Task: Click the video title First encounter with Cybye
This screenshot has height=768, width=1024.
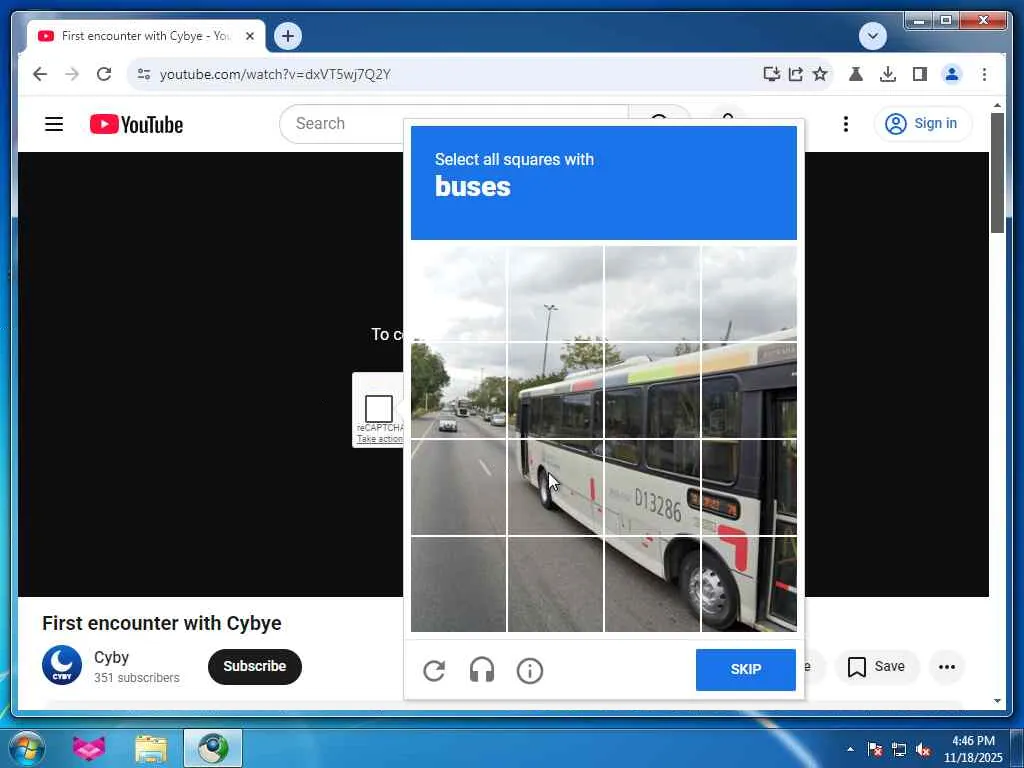Action: point(162,623)
